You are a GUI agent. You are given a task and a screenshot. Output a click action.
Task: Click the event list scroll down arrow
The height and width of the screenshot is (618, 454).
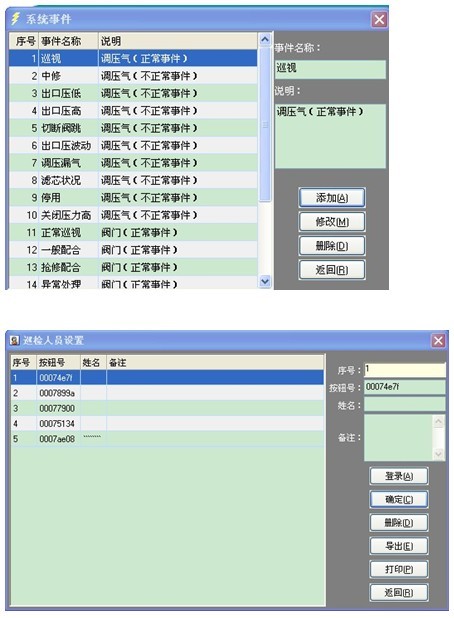(265, 281)
